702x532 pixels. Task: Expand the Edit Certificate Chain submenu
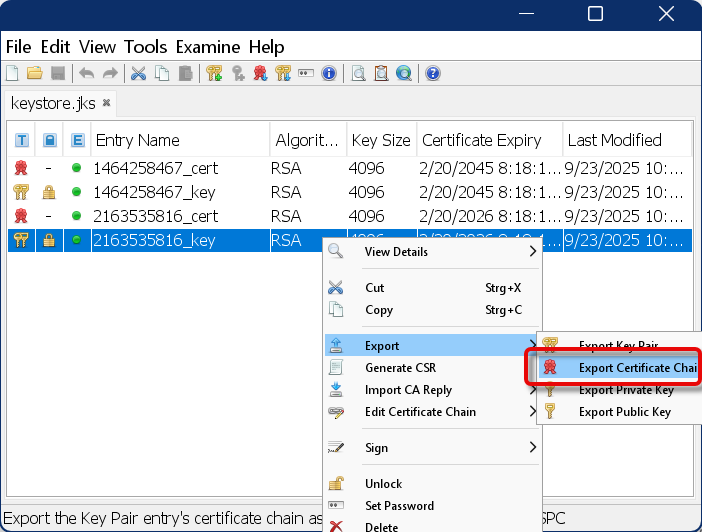[x=430, y=412]
